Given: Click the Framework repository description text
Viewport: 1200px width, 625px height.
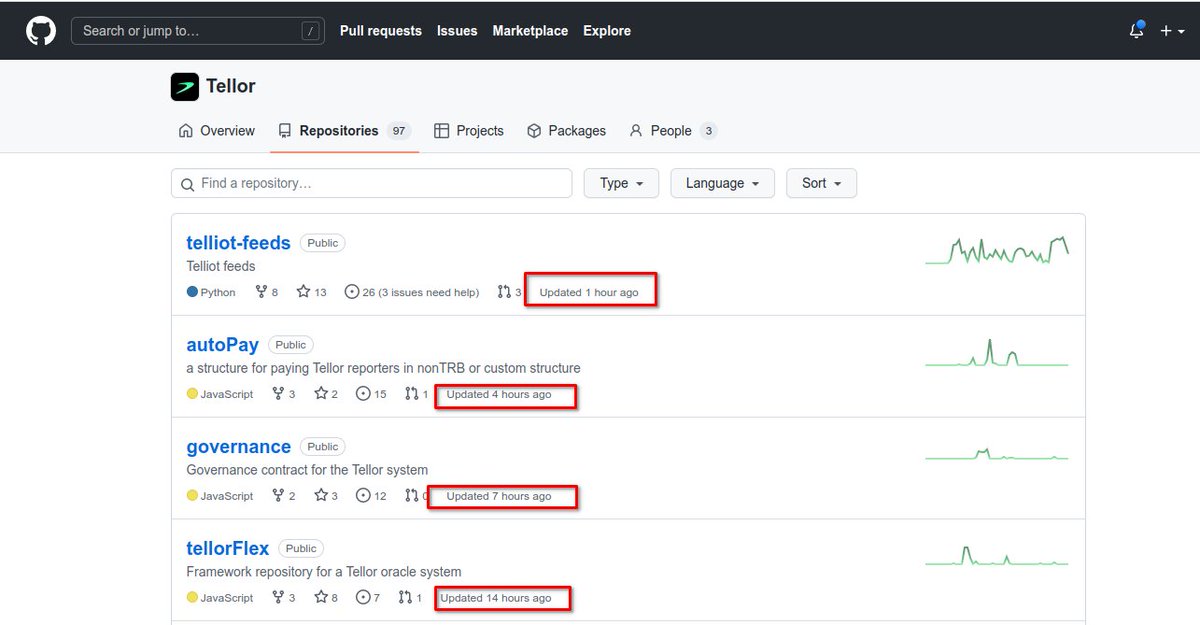Looking at the screenshot, I should point(324,572).
